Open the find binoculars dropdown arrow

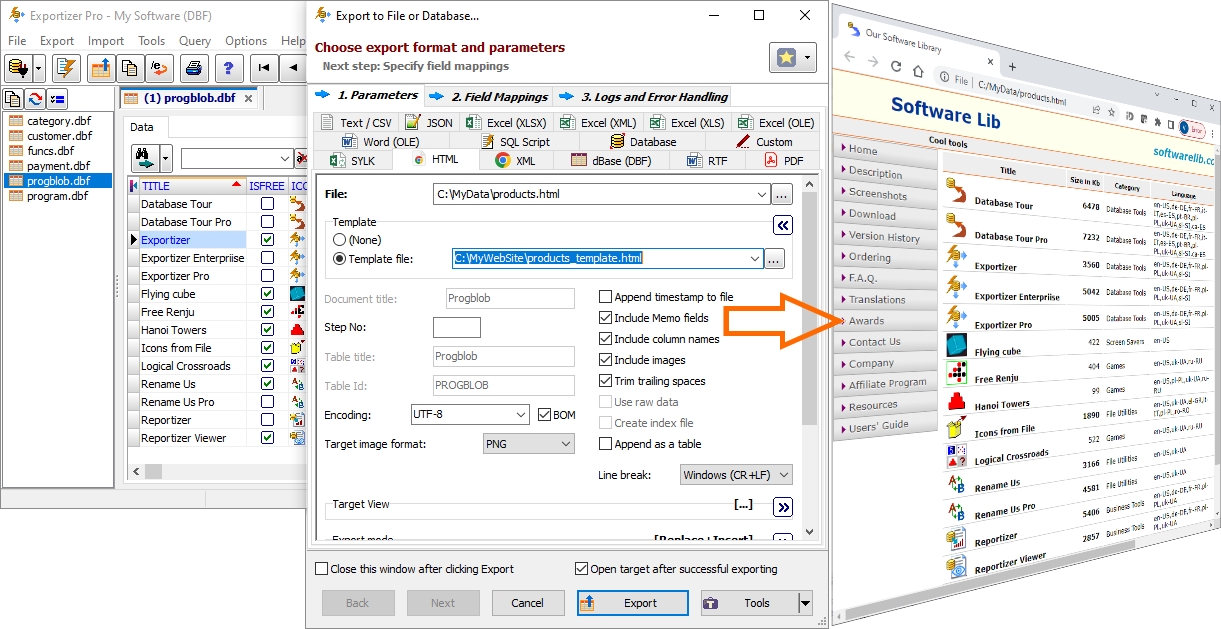coord(166,158)
